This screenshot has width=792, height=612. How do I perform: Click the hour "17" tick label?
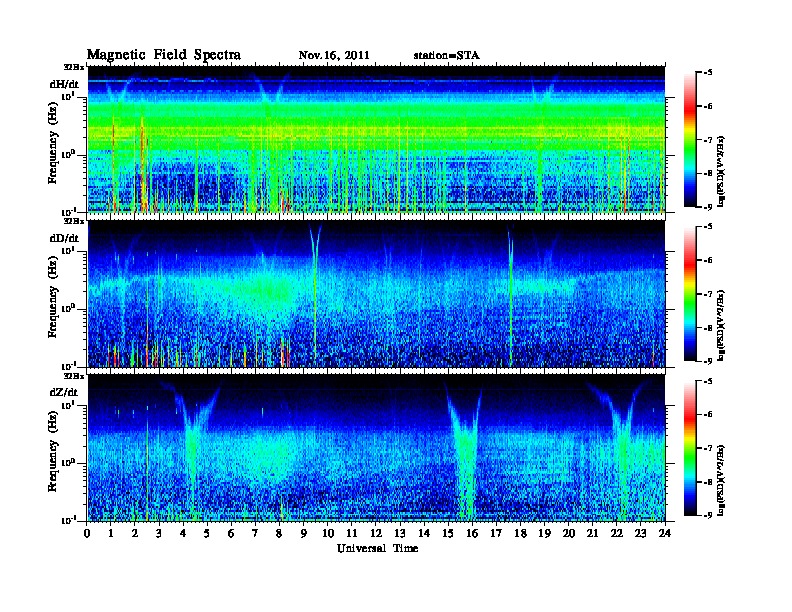coord(496,534)
